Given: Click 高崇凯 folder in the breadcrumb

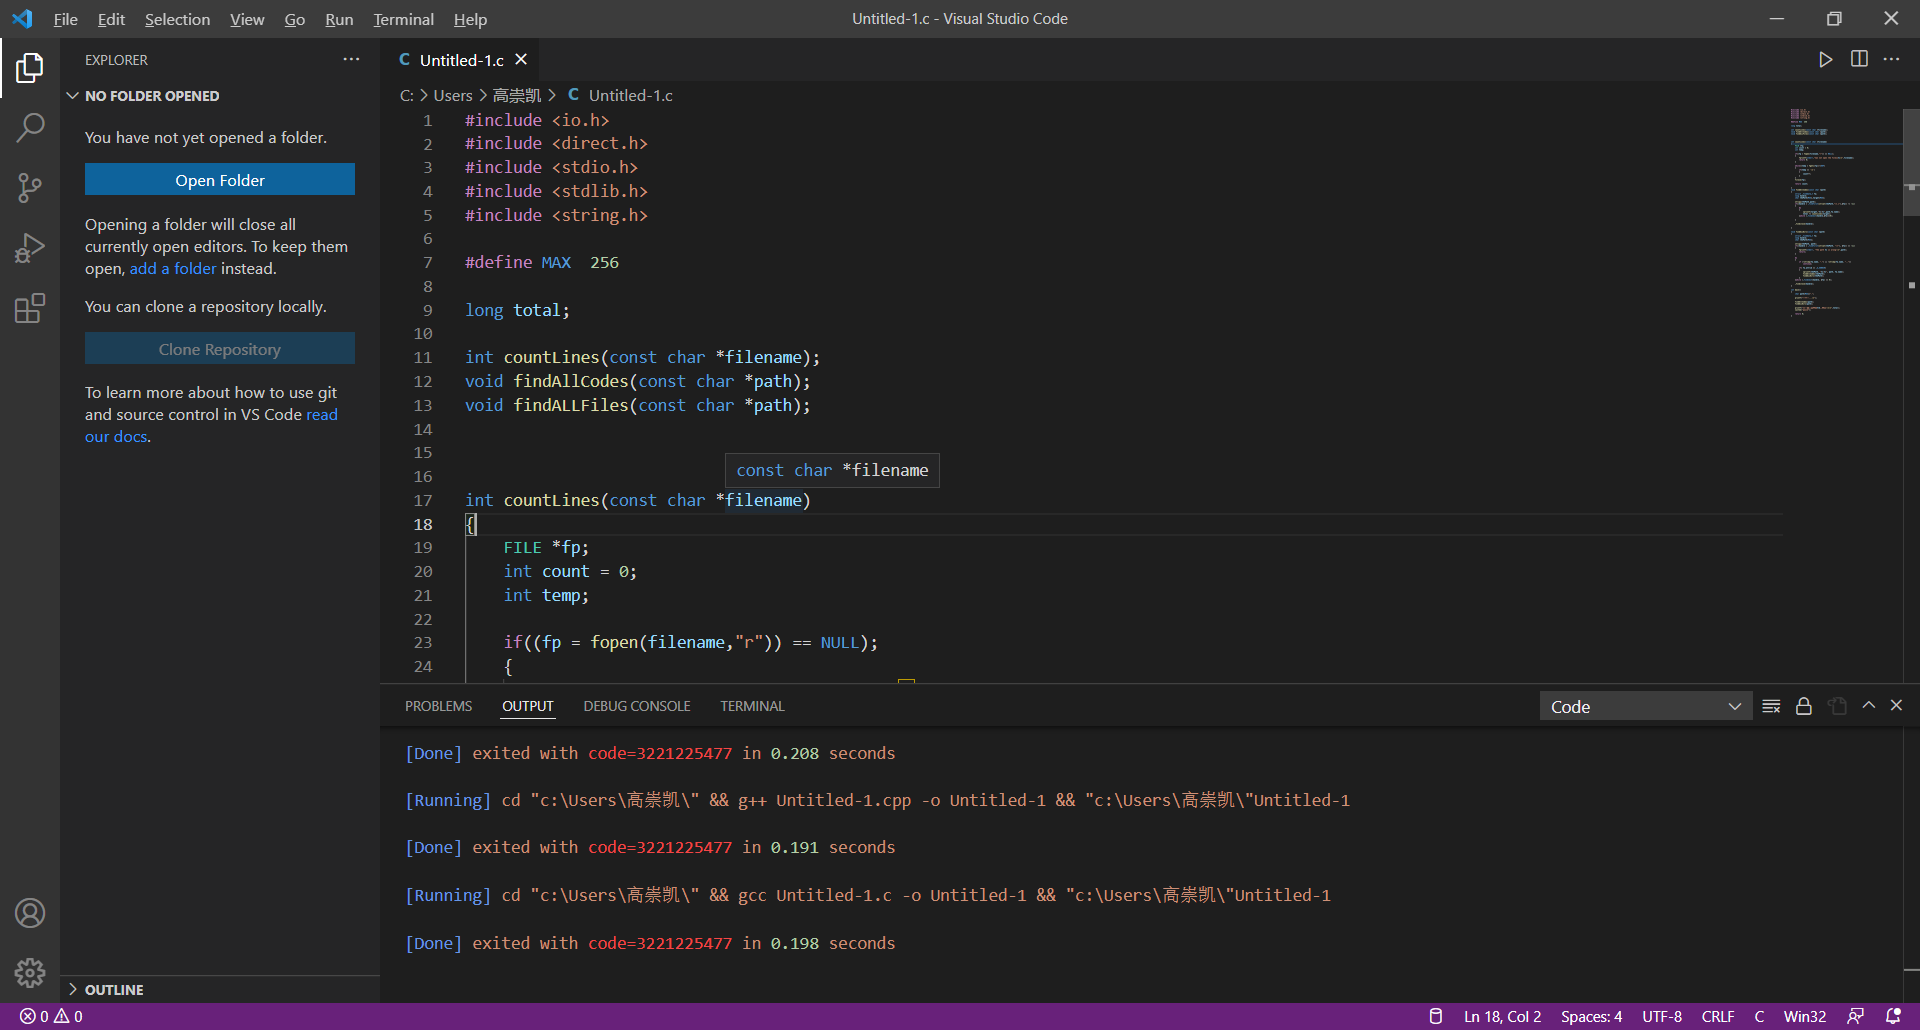Looking at the screenshot, I should tap(517, 95).
